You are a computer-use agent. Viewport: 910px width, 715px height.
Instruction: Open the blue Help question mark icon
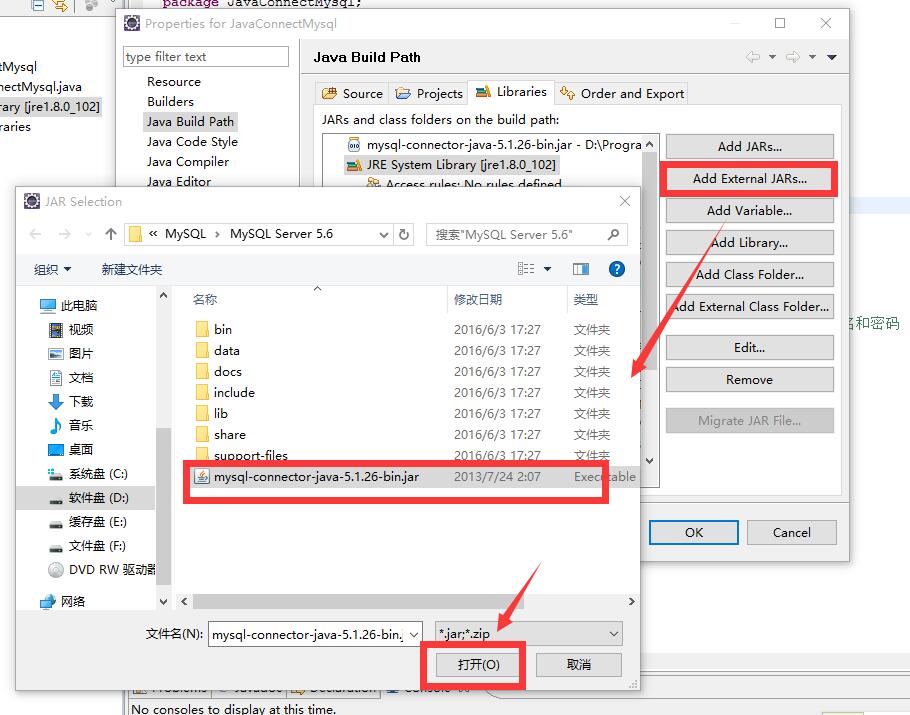(617, 268)
